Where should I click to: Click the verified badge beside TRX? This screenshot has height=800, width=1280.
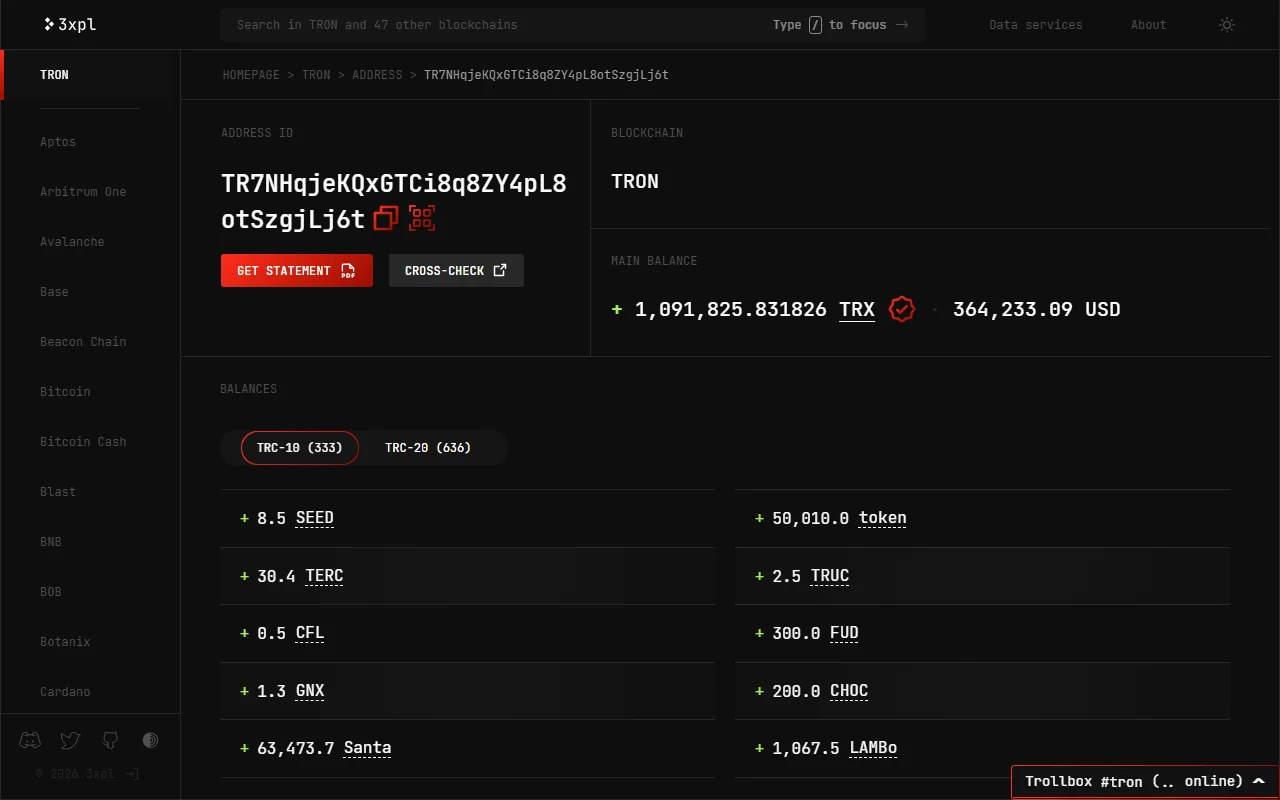(902, 309)
